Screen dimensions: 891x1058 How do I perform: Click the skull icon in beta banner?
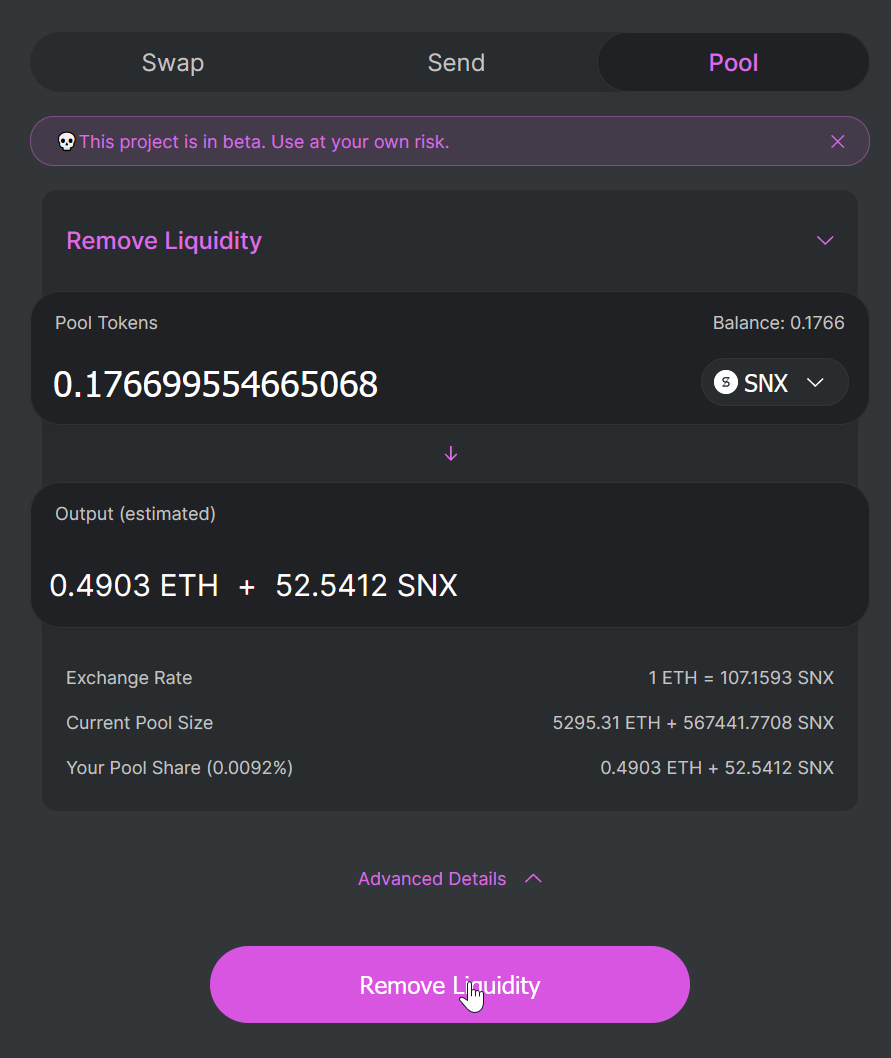[x=66, y=142]
